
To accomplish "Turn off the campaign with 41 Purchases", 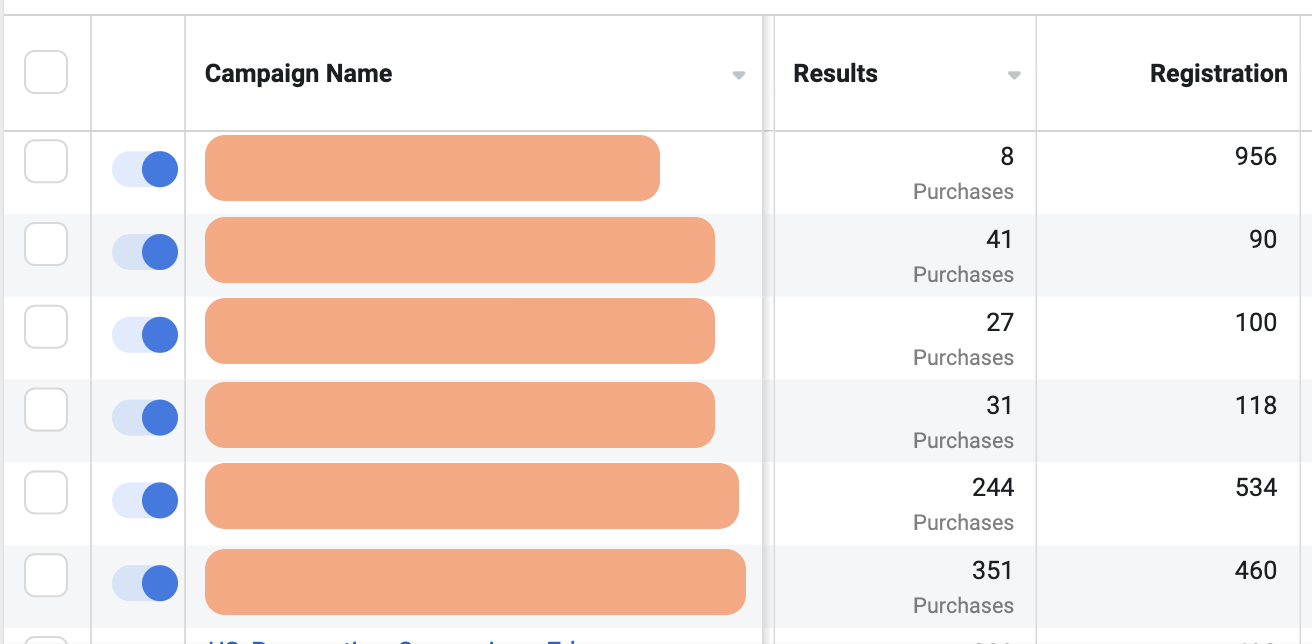I will 145,253.
